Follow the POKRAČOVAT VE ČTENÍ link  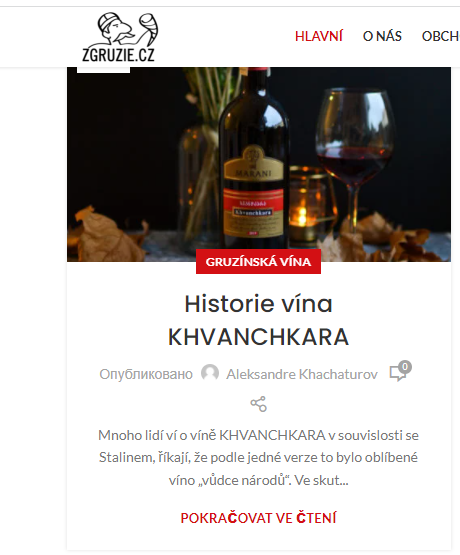[258, 518]
